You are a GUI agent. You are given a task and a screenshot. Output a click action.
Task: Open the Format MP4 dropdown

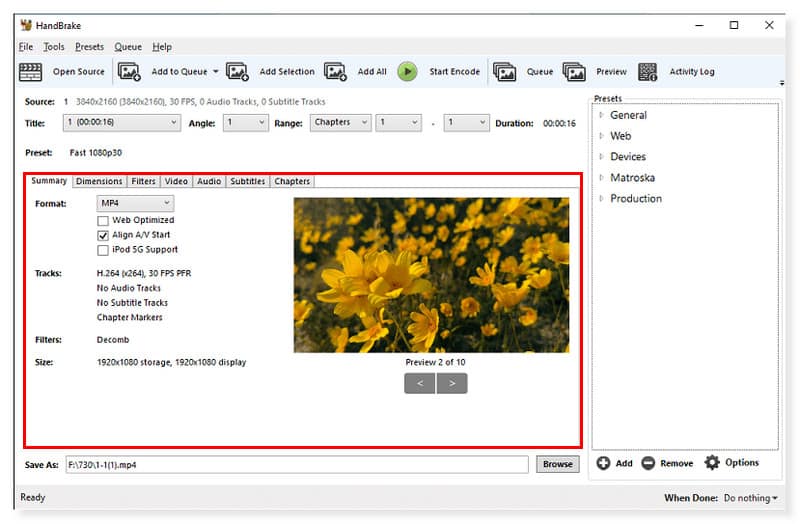click(x=135, y=203)
